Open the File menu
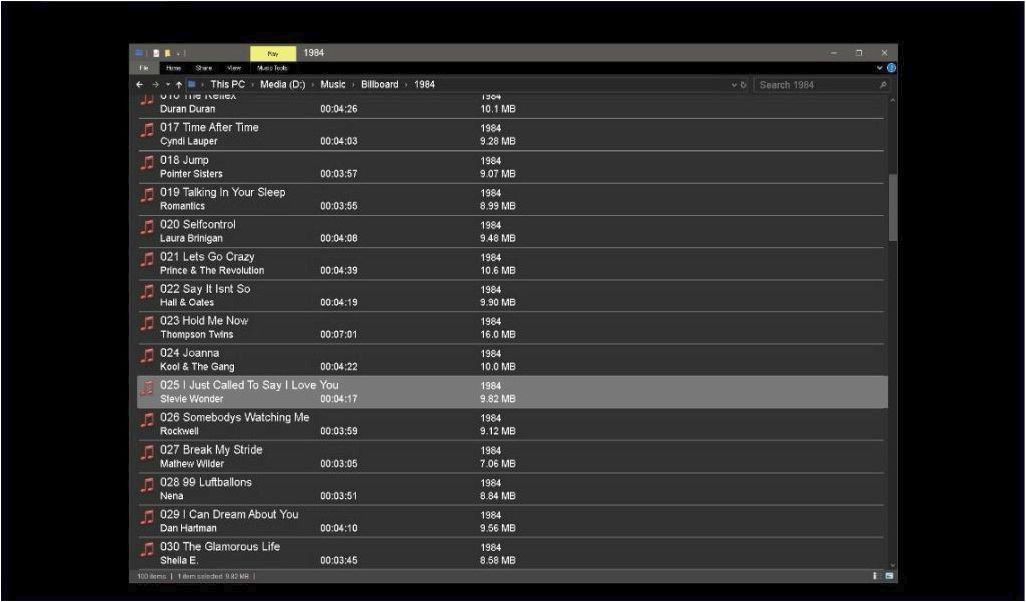The image size is (1026, 602). (x=143, y=68)
